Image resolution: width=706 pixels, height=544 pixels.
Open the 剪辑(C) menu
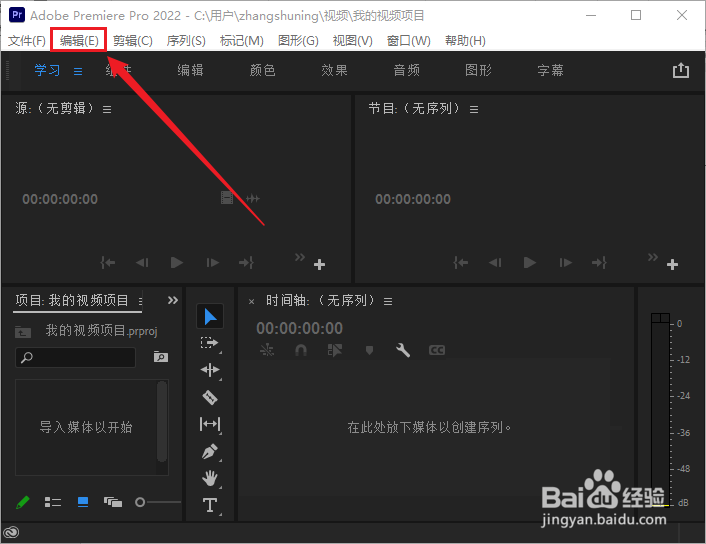click(132, 41)
